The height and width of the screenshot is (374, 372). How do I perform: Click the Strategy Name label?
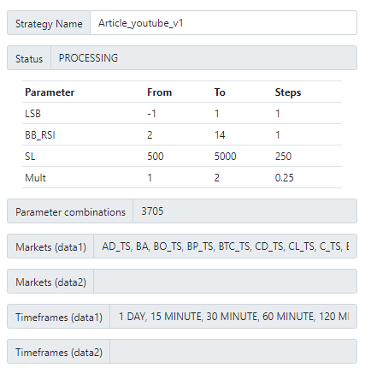pyautogui.click(x=49, y=23)
